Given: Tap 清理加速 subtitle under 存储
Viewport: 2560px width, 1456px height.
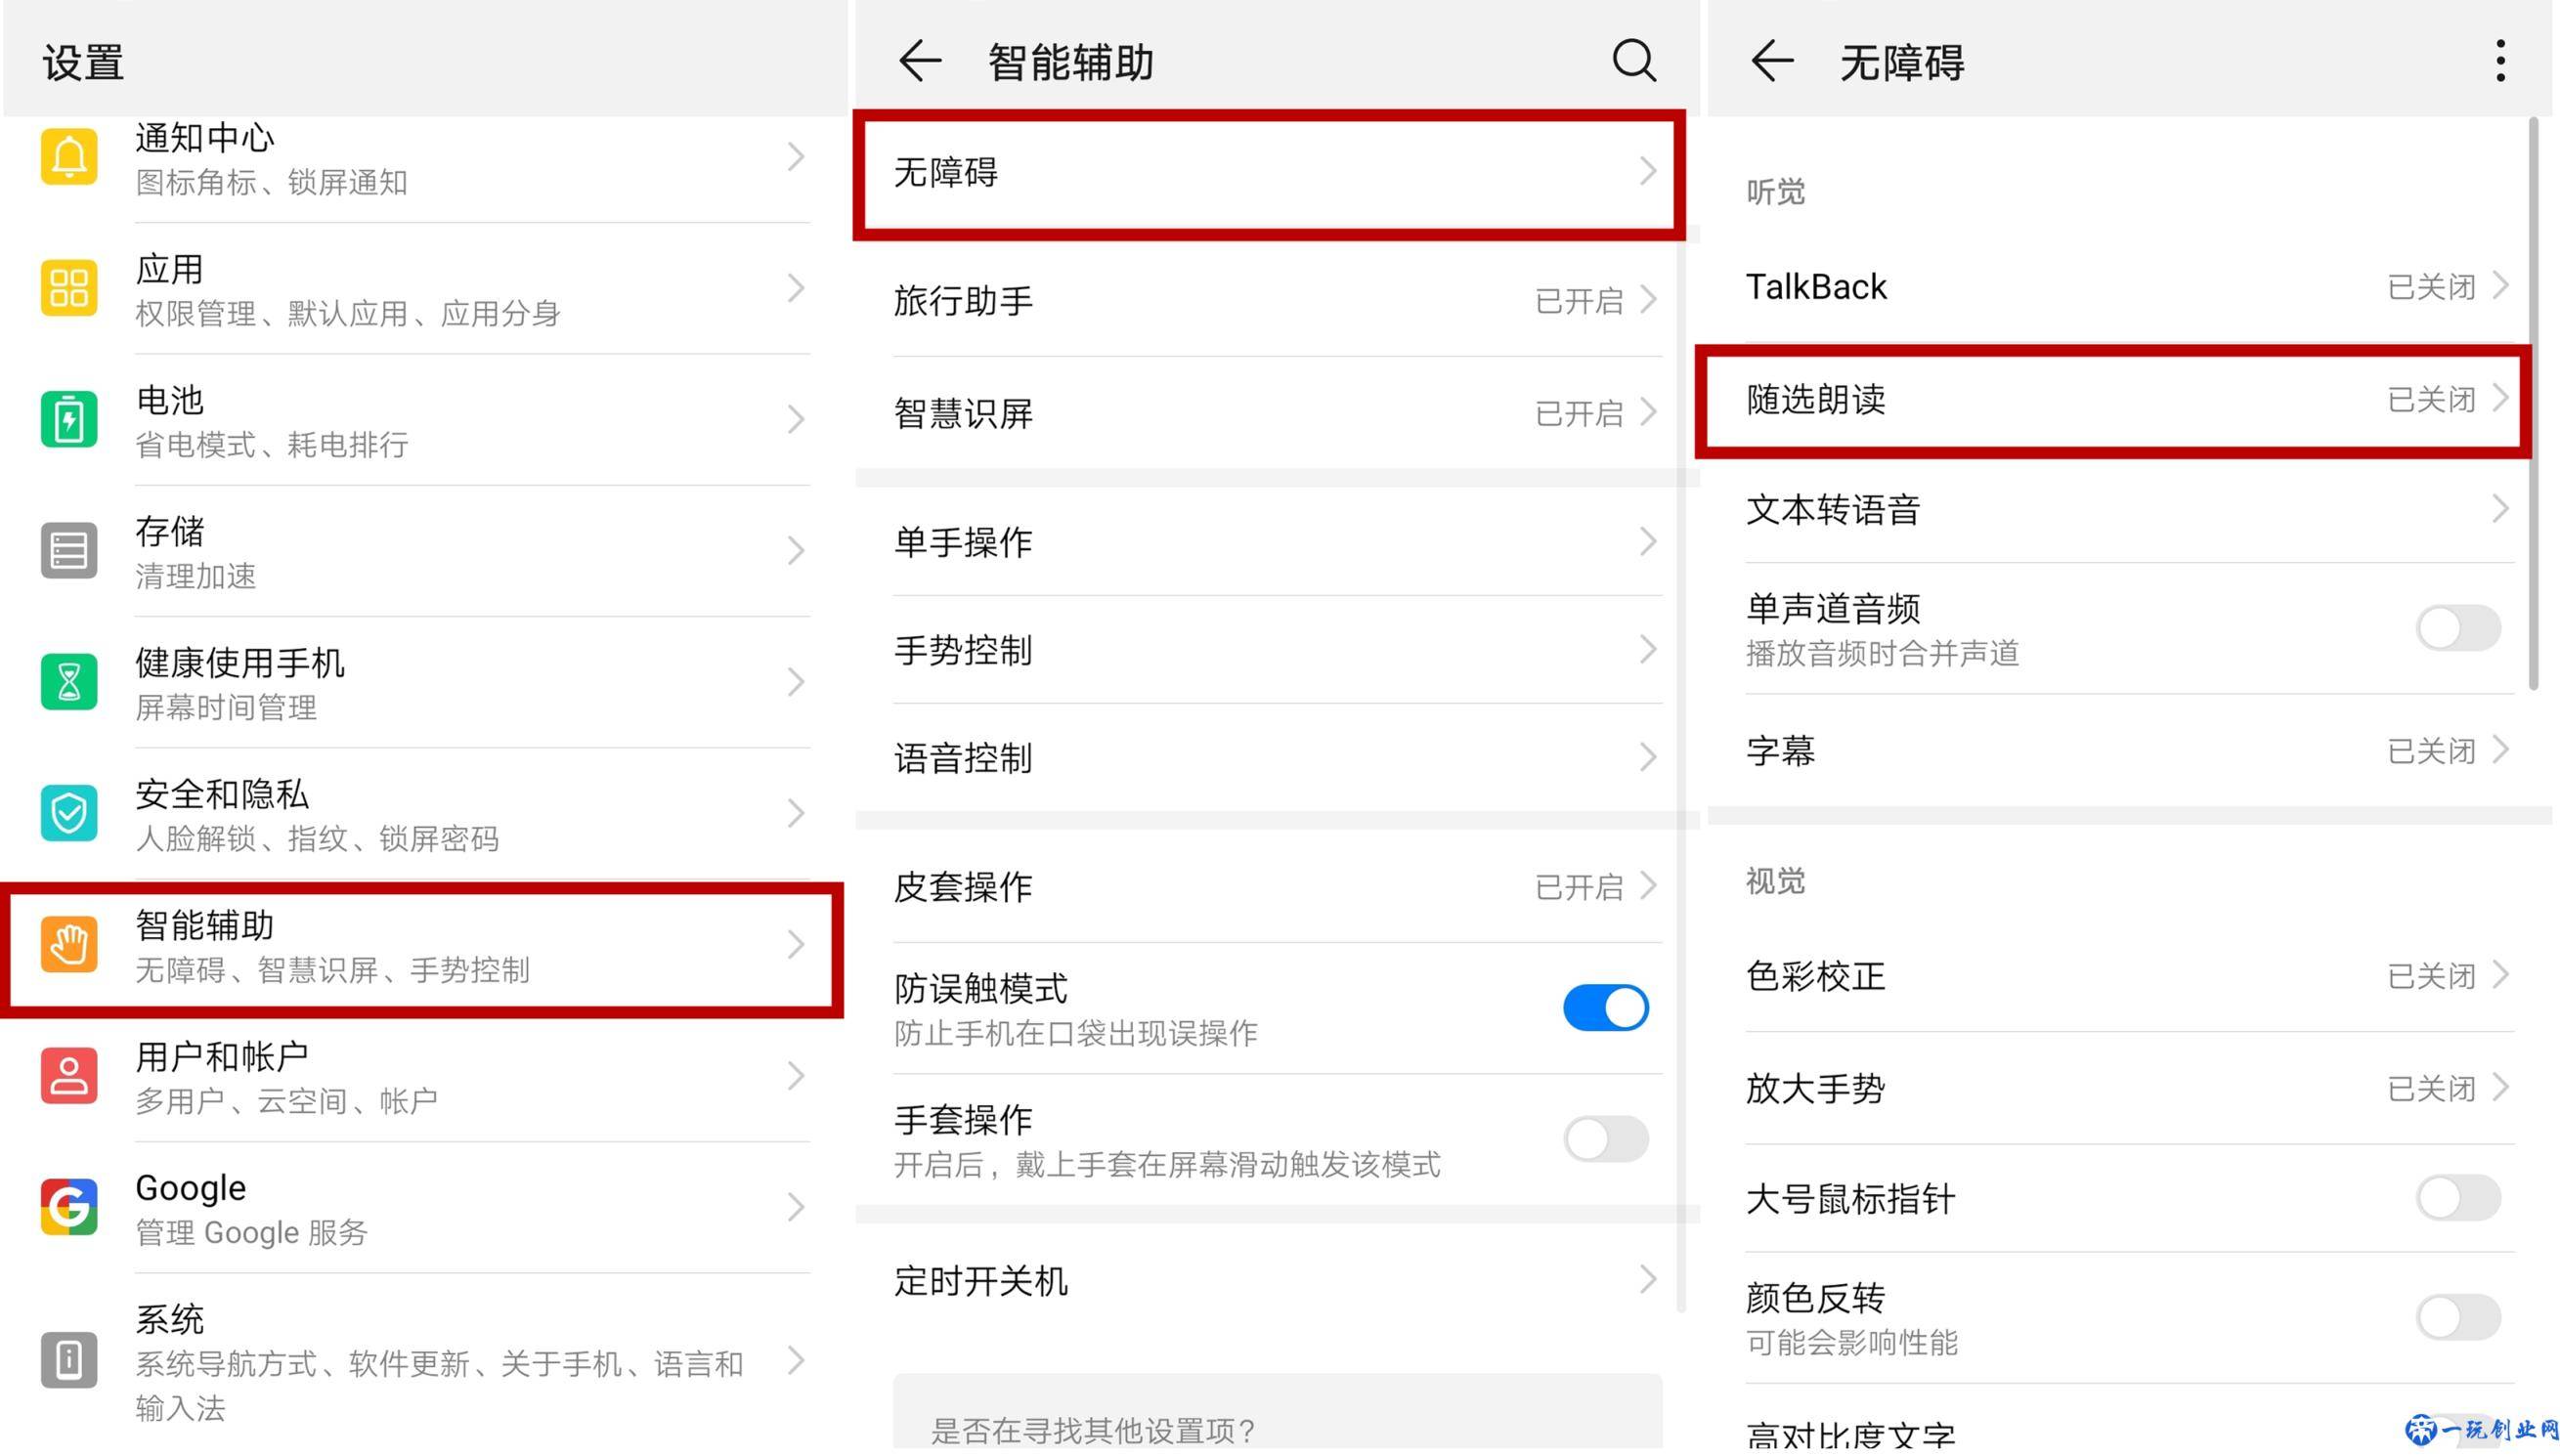Looking at the screenshot, I should [x=195, y=576].
